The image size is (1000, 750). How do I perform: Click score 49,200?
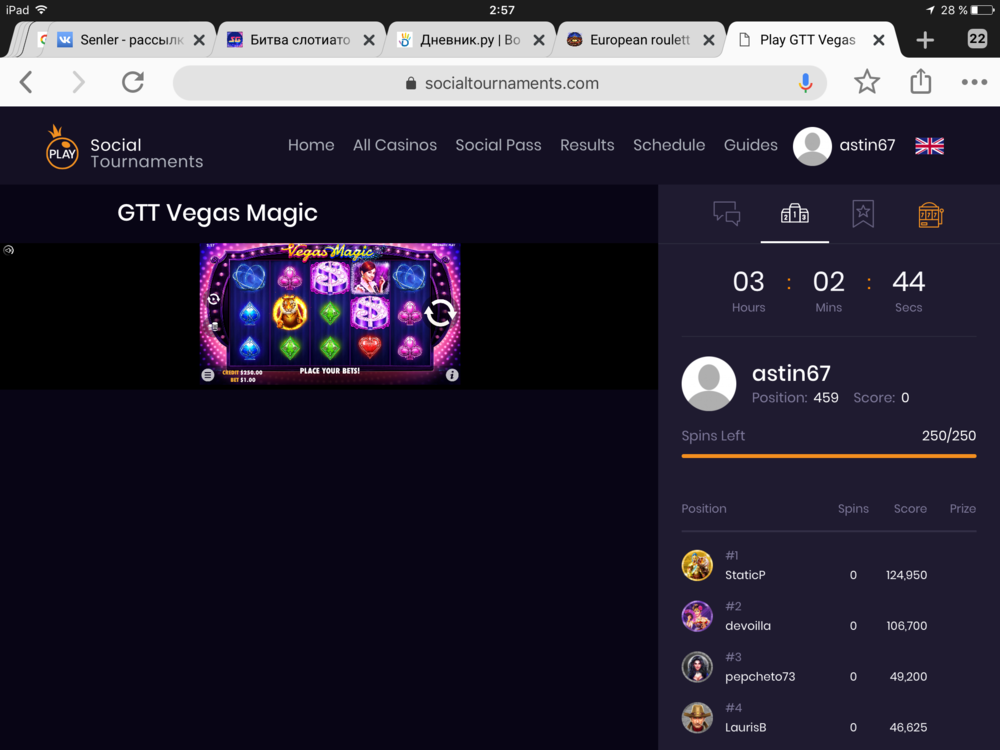[908, 677]
